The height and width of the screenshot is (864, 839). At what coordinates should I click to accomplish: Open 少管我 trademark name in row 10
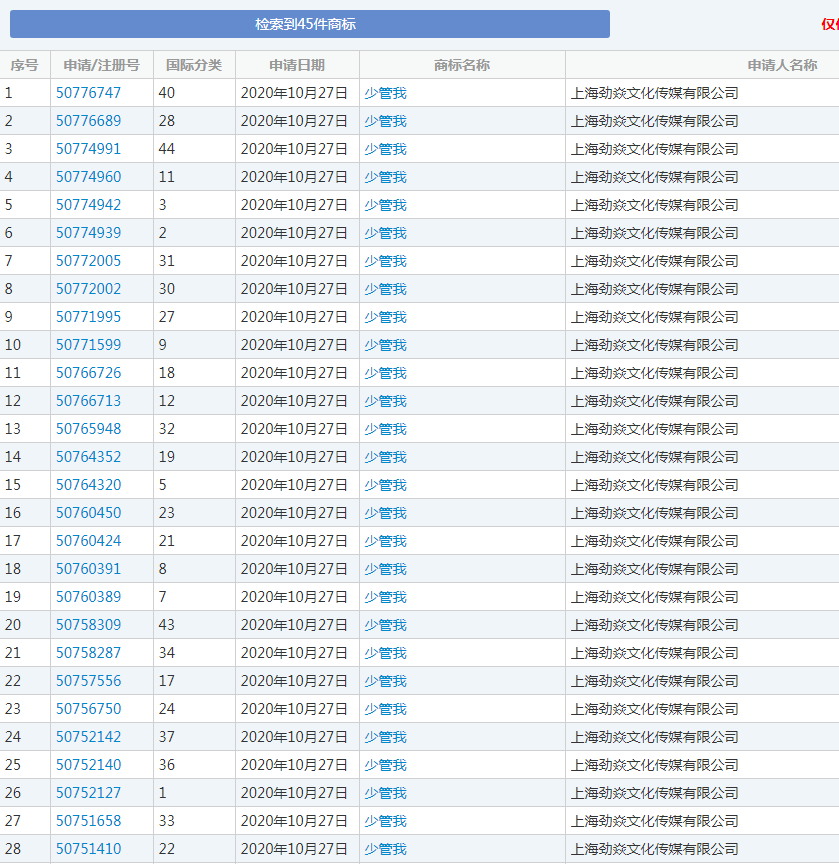pyautogui.click(x=385, y=345)
